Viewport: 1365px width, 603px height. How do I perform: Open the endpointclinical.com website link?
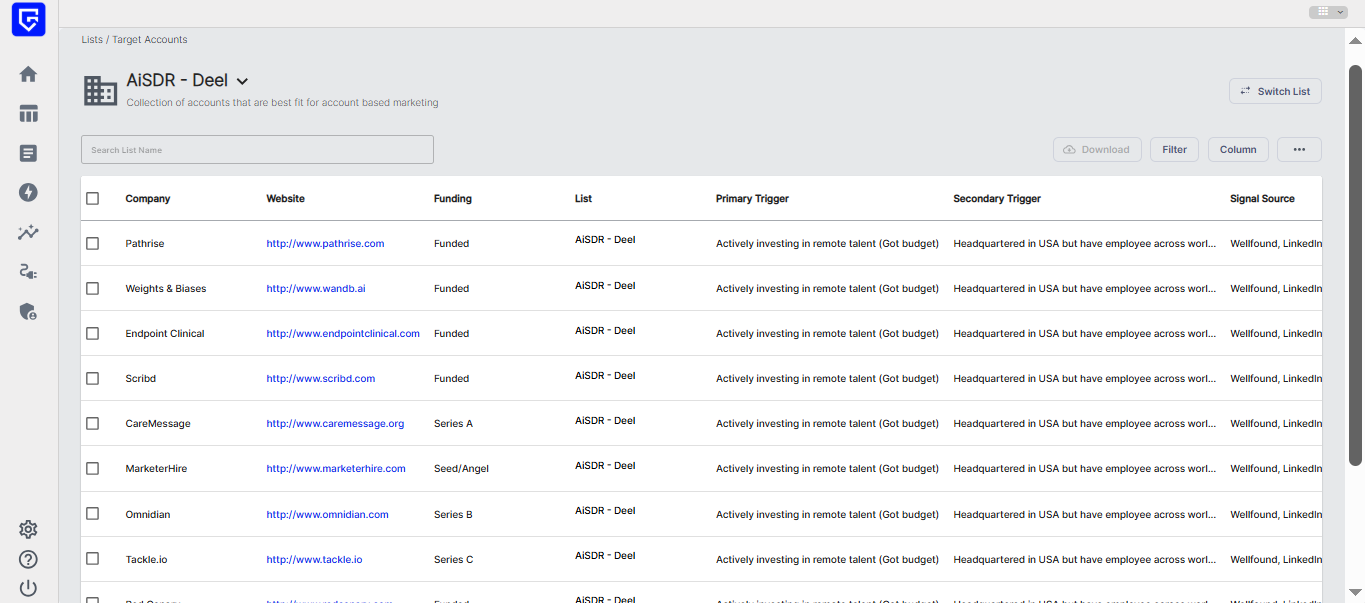click(343, 334)
